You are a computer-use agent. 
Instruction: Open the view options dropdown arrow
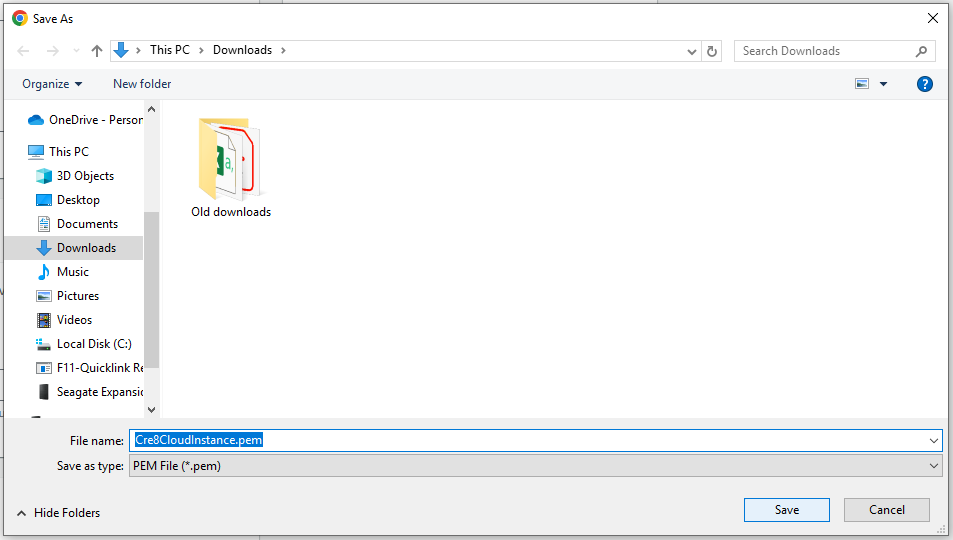(x=884, y=85)
